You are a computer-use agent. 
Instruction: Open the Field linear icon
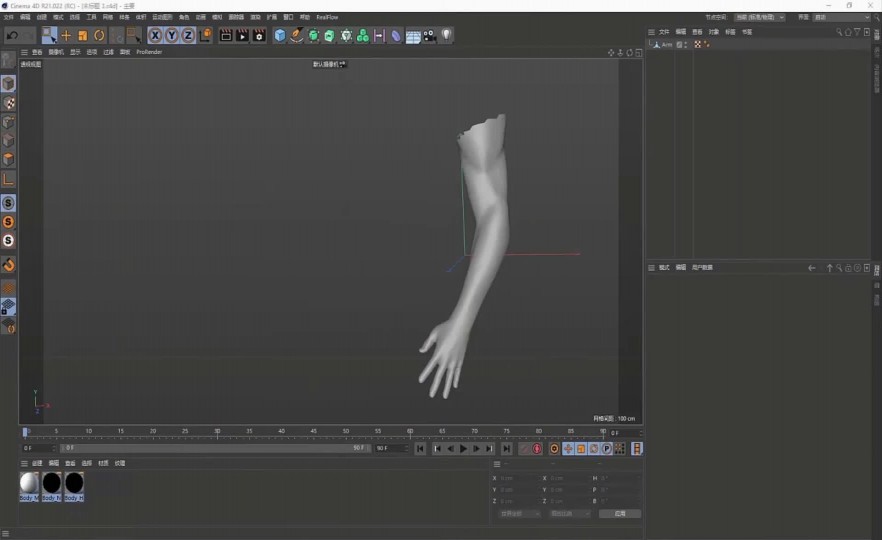(x=379, y=36)
